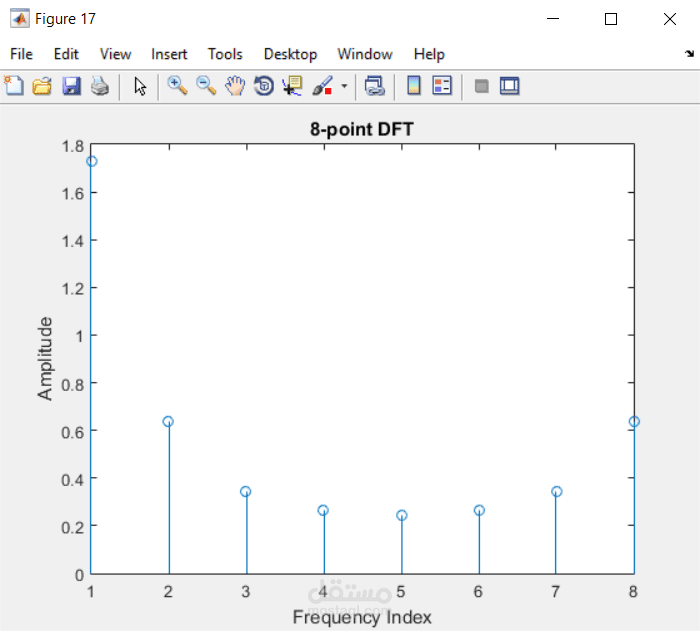Open the brush color dropdown arrow
The image size is (700, 631).
(x=344, y=86)
